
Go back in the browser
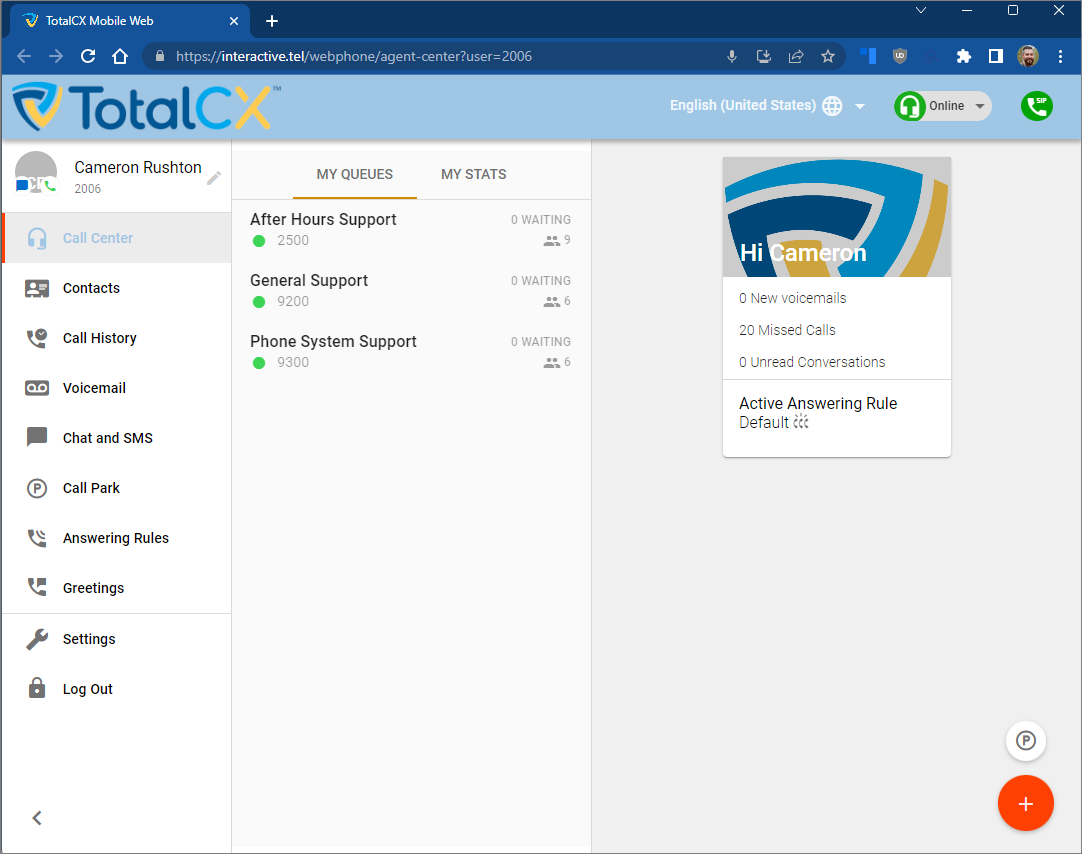pyautogui.click(x=24, y=57)
